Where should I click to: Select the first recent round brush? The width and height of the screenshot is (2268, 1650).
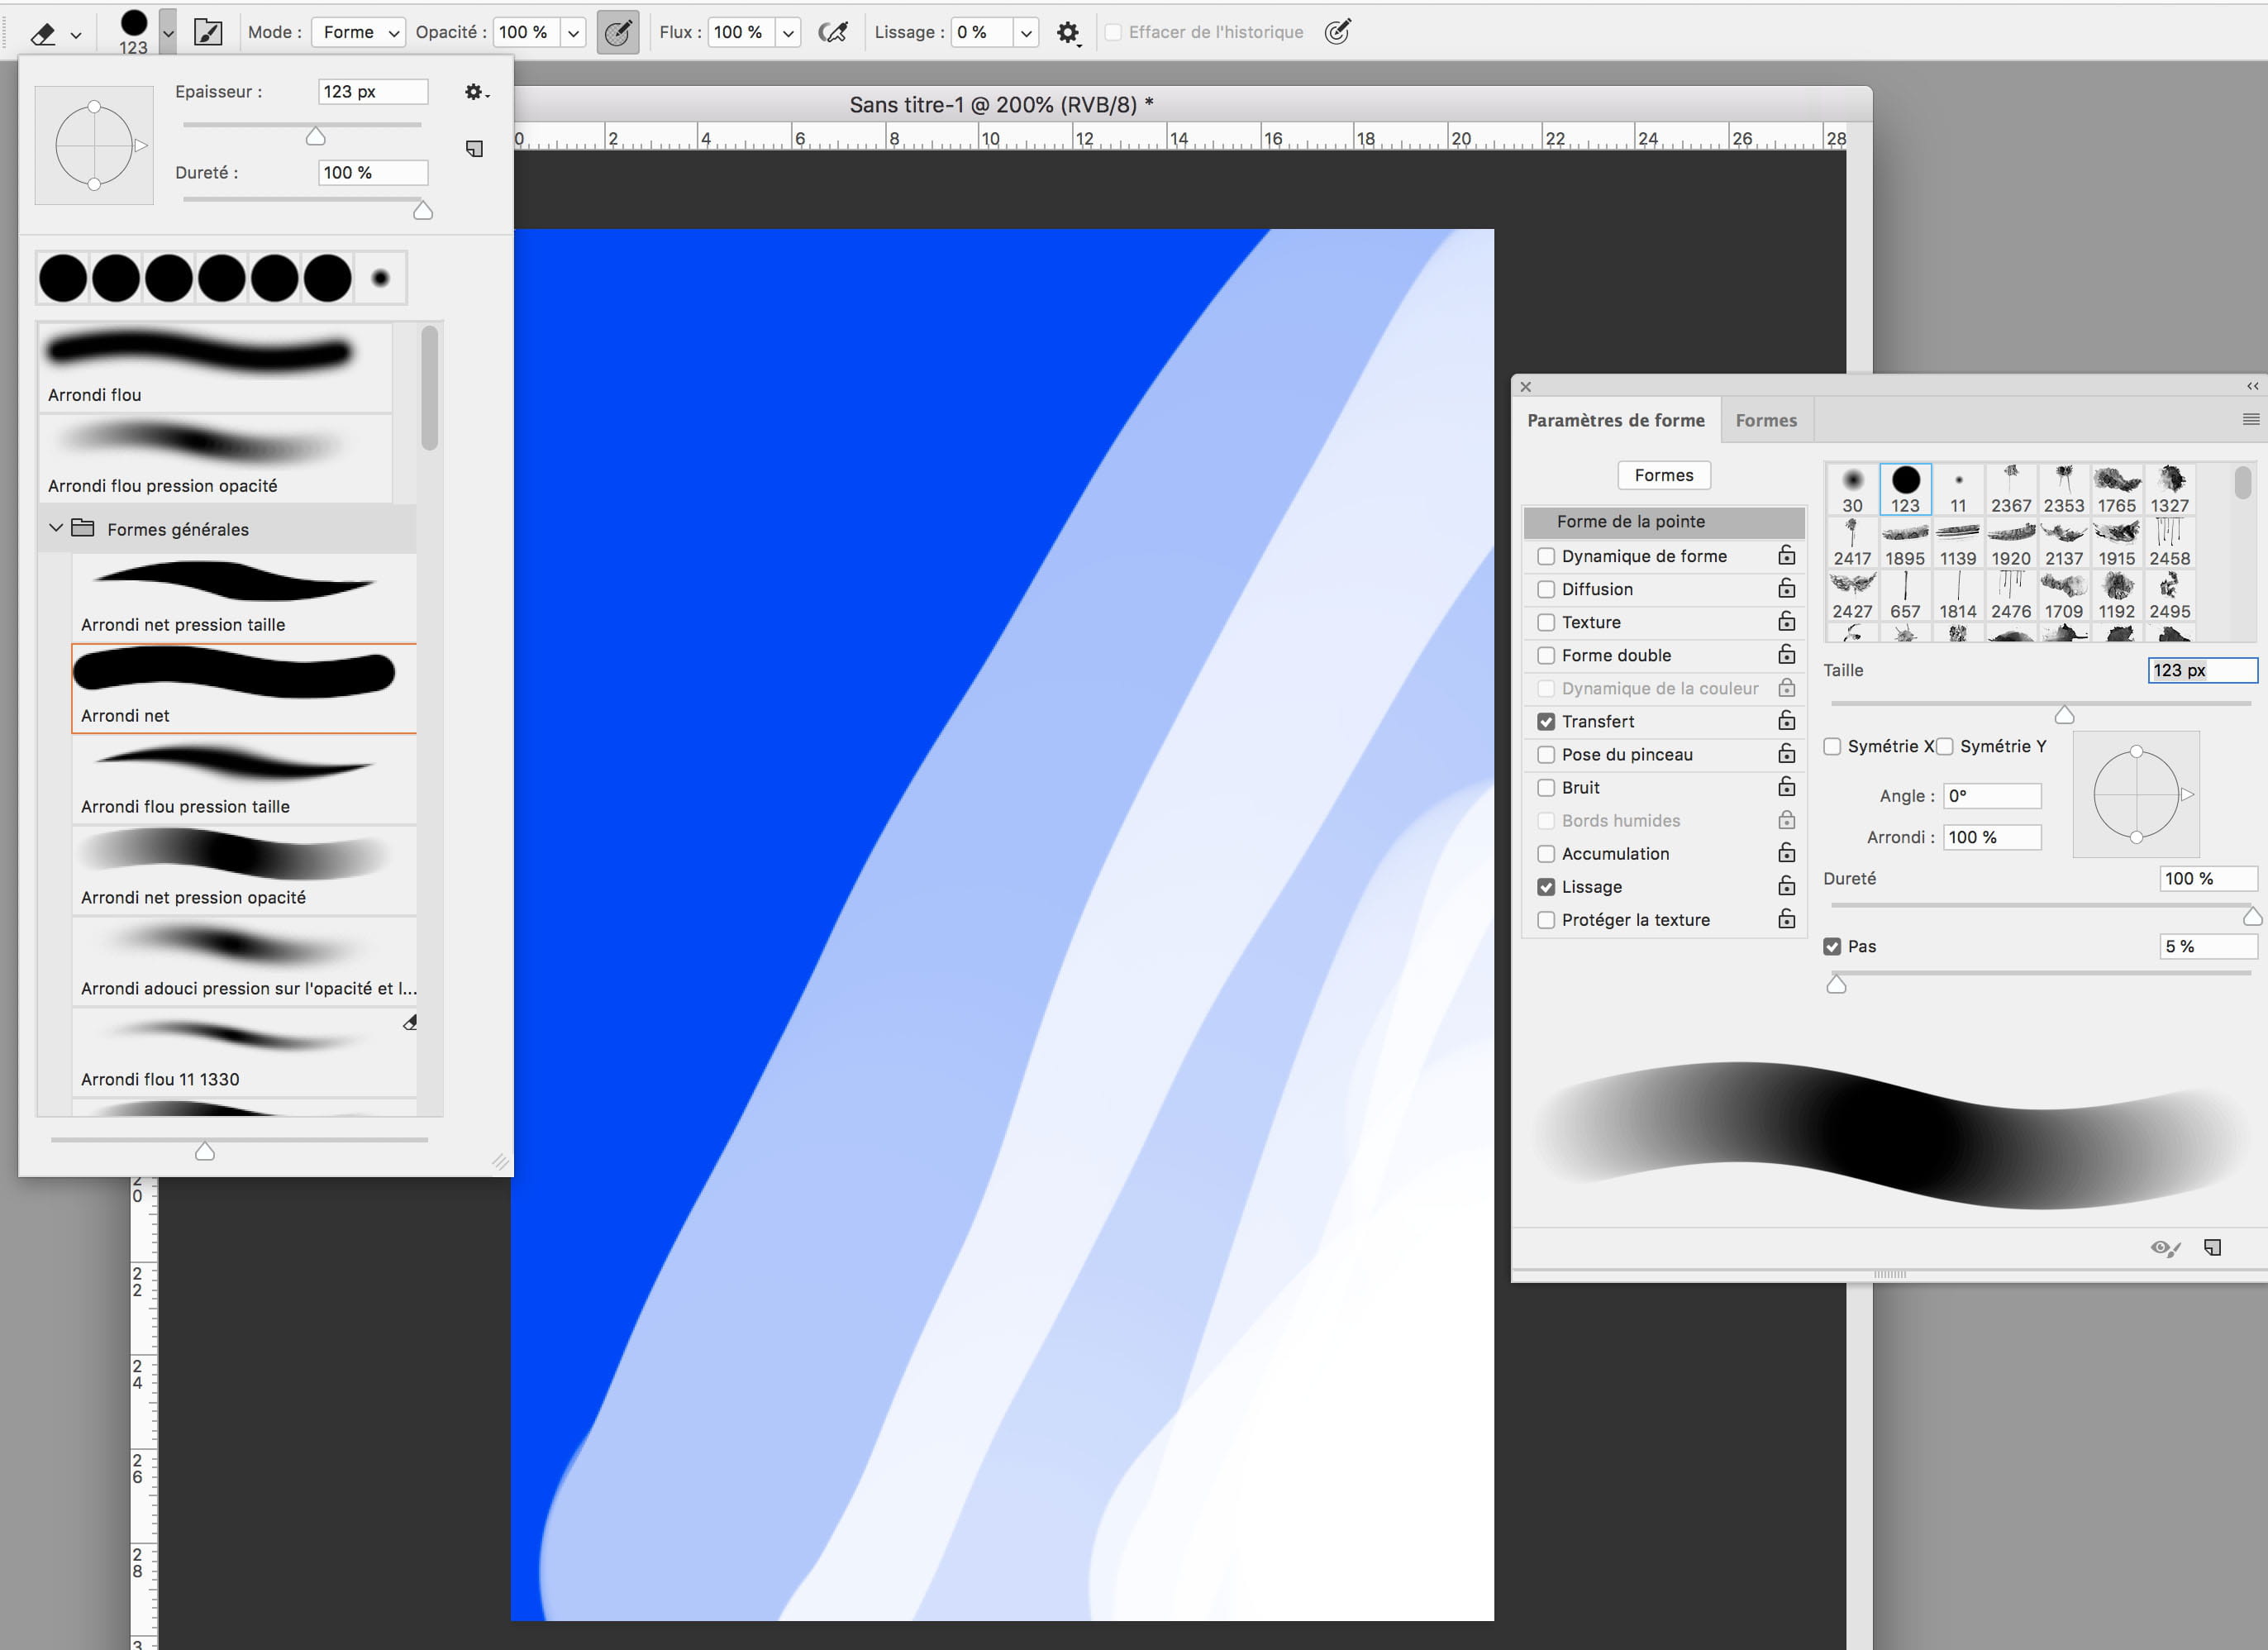pyautogui.click(x=63, y=278)
